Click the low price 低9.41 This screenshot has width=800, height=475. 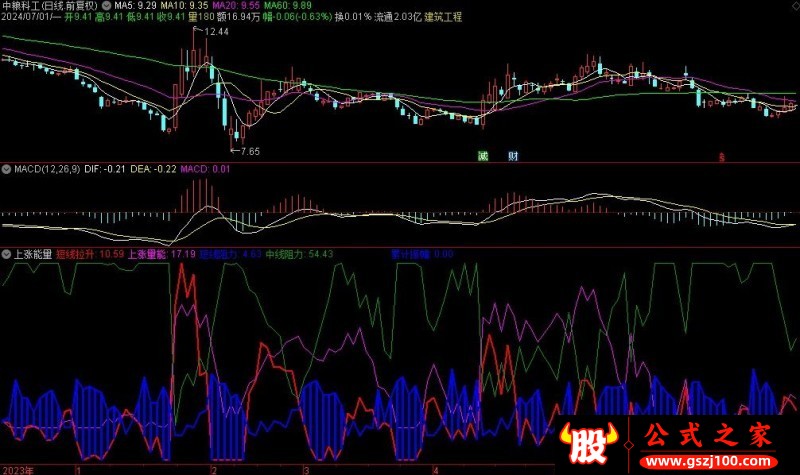[140, 17]
